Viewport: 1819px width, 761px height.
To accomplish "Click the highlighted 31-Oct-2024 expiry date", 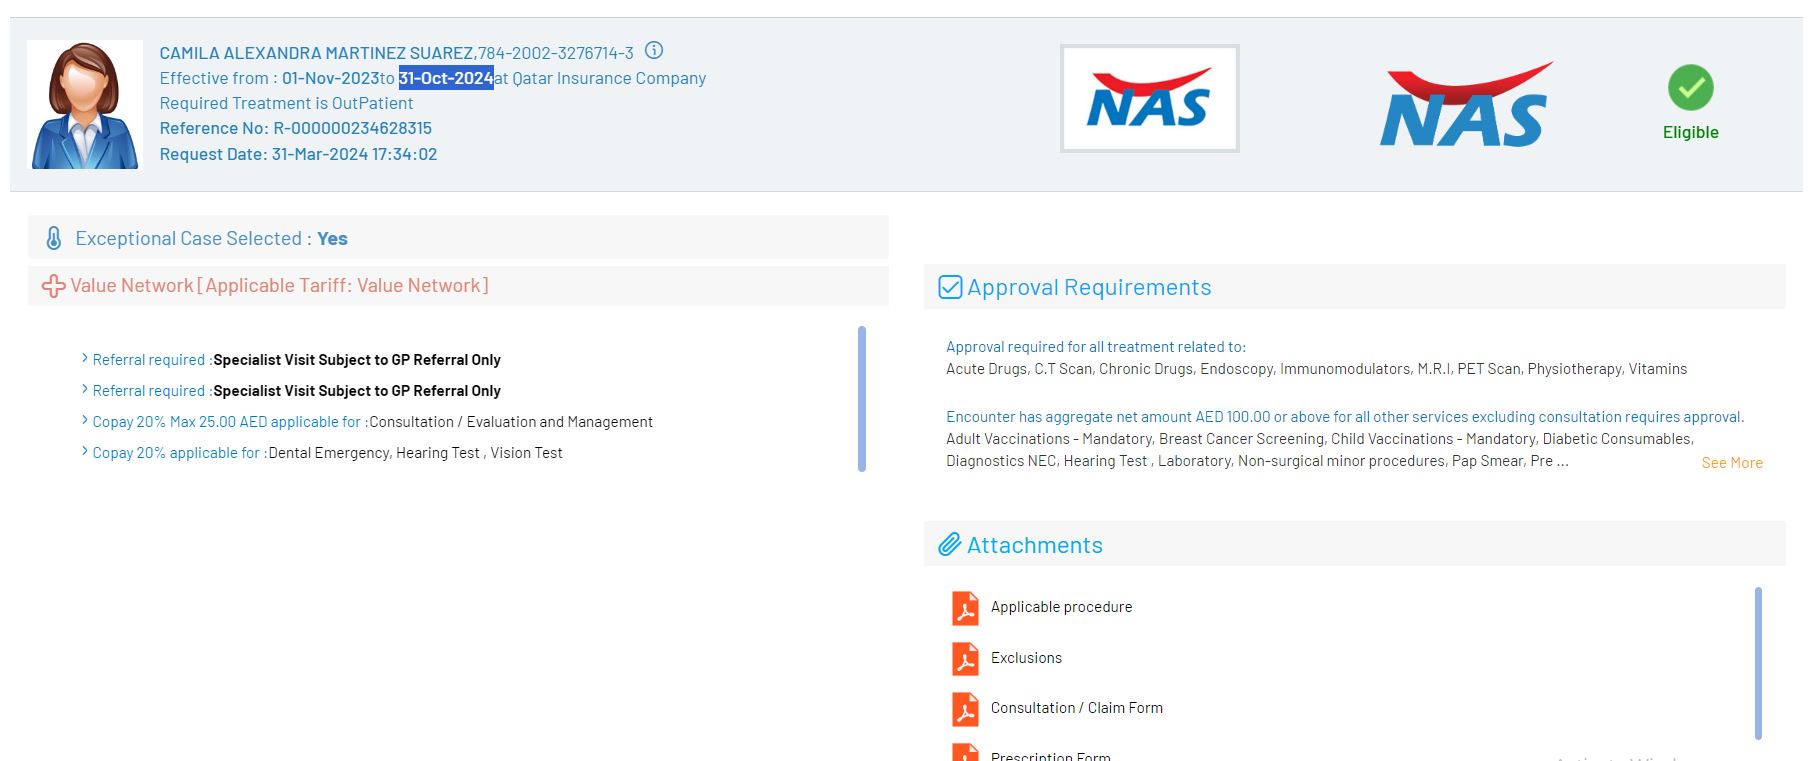I will tap(445, 78).
